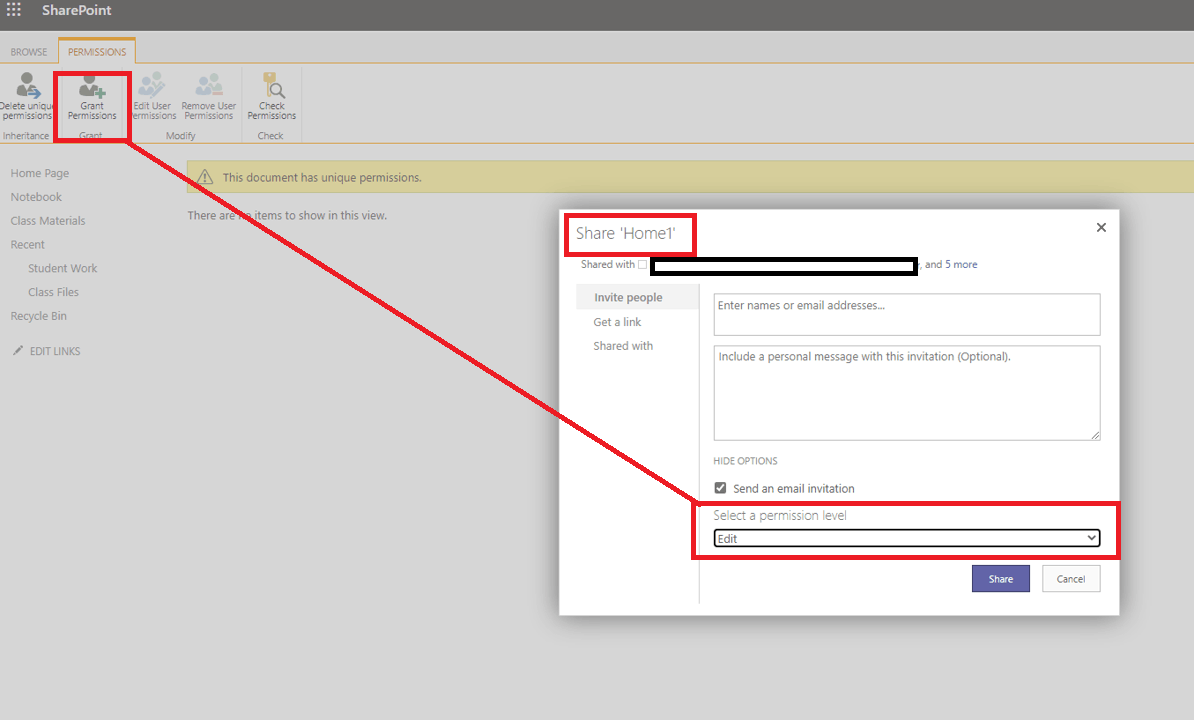Viewport: 1194px width, 720px height.
Task: Click the Grant Permissions ribbon icon
Action: pos(92,85)
